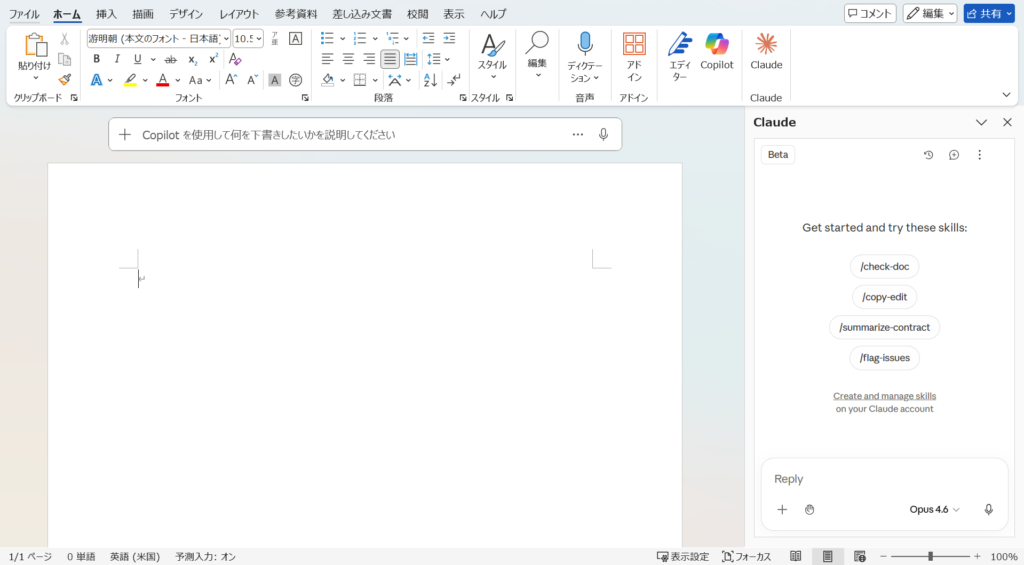1024x565 pixels.
Task: Toggle bold formatting
Action: [x=96, y=59]
